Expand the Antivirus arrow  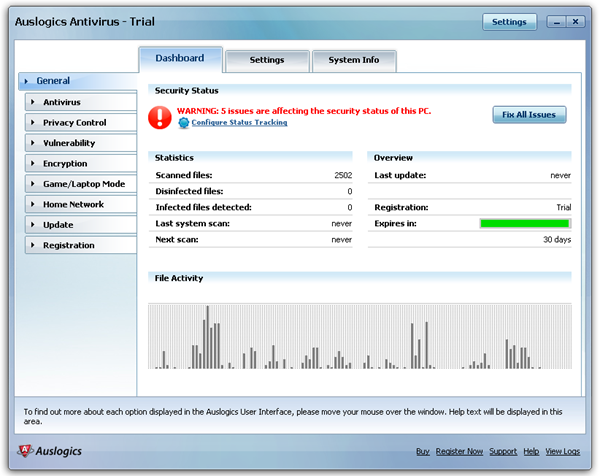pyautogui.click(x=33, y=102)
